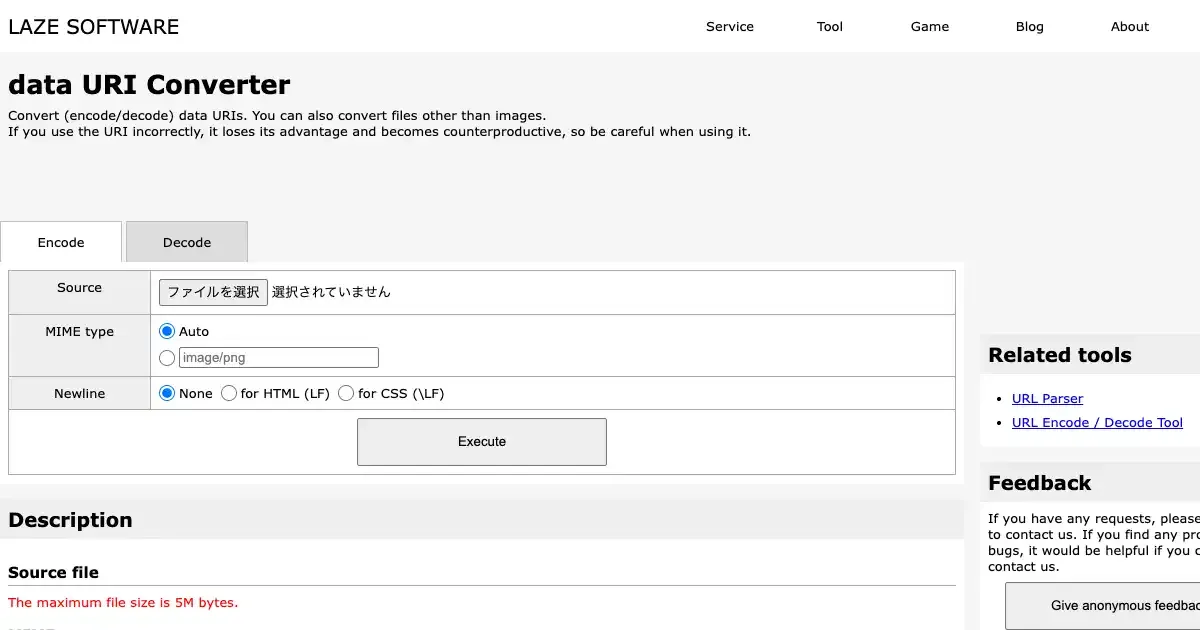The width and height of the screenshot is (1200, 630).
Task: Open the Blog page
Action: click(1029, 27)
